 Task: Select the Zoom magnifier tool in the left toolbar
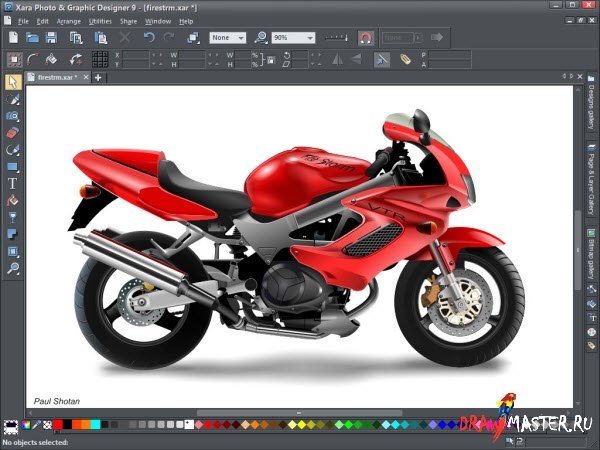[13, 268]
